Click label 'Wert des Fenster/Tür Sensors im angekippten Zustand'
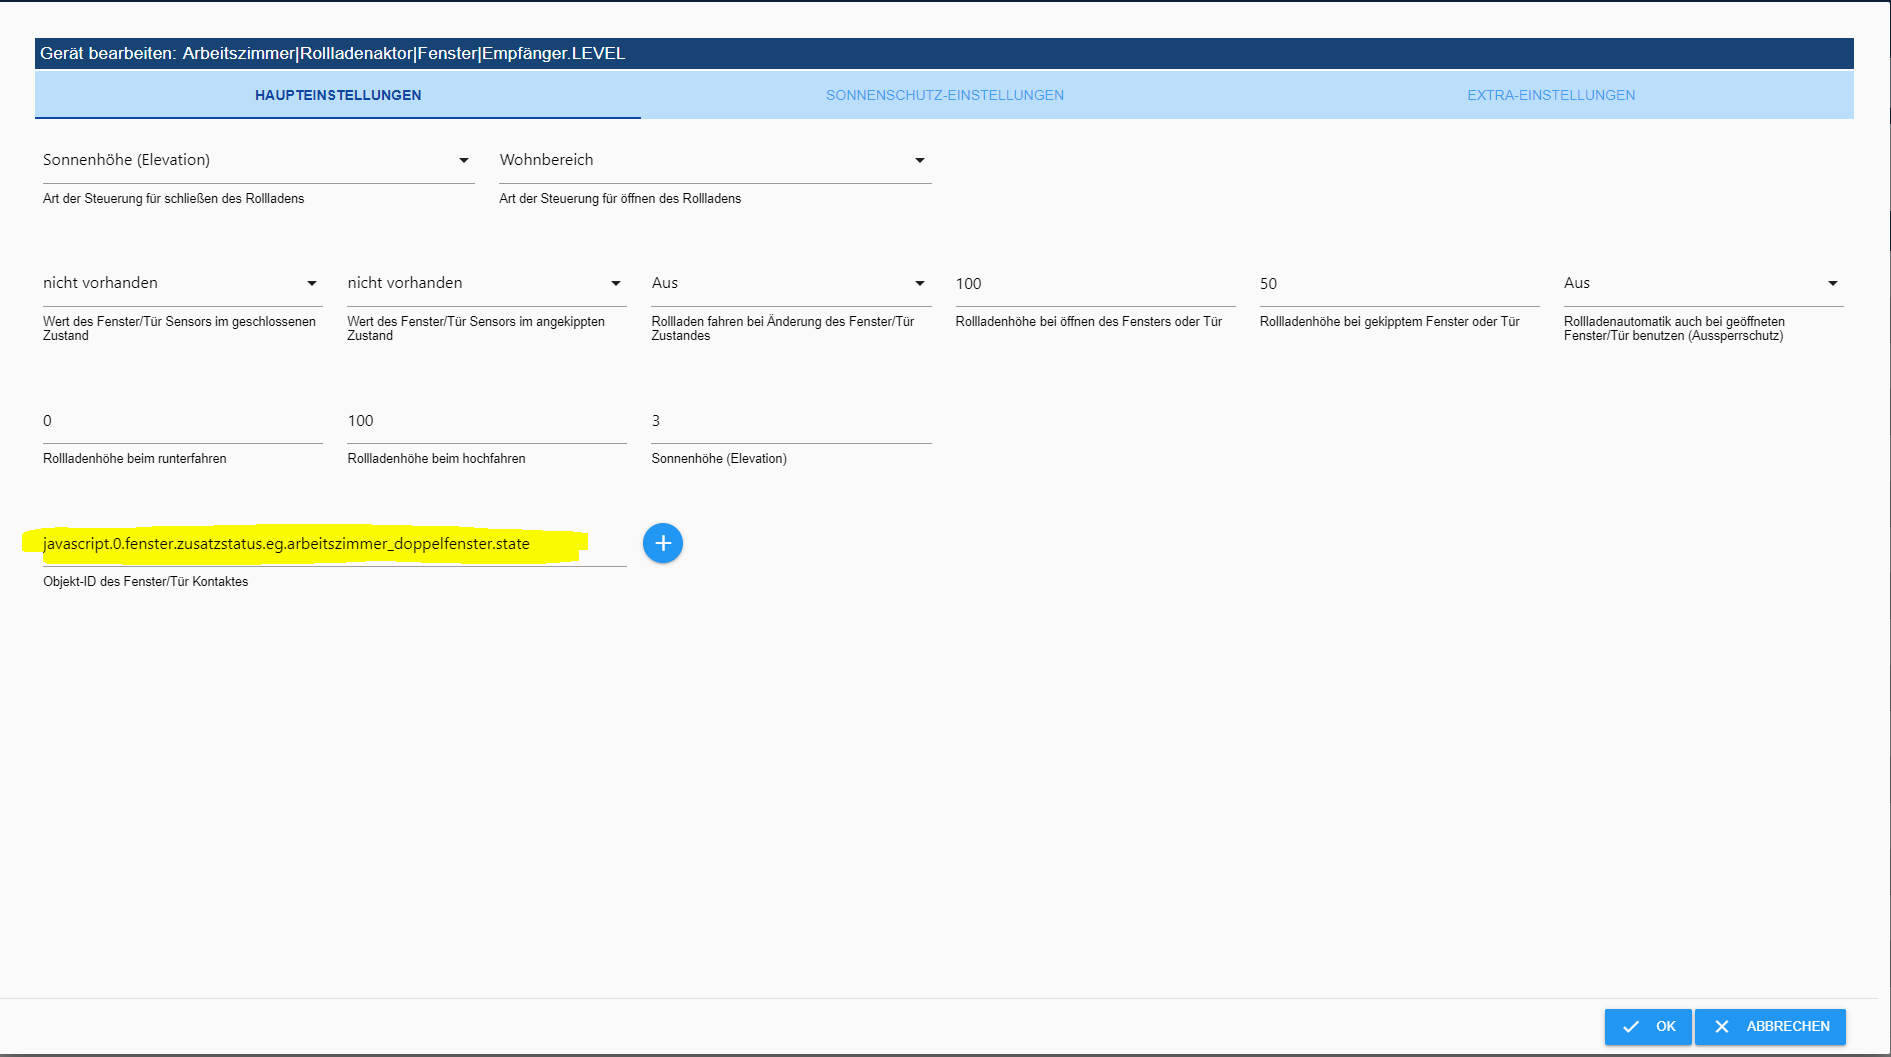The image size is (1891, 1057). (476, 329)
